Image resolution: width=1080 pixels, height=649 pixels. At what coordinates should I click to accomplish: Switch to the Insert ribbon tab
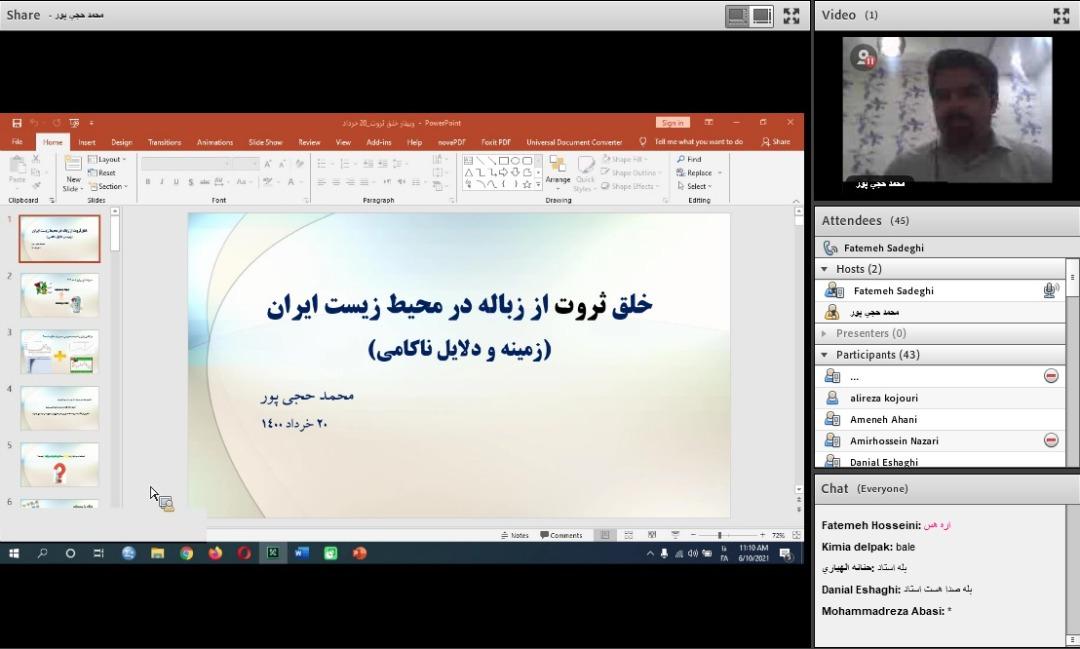(x=87, y=142)
